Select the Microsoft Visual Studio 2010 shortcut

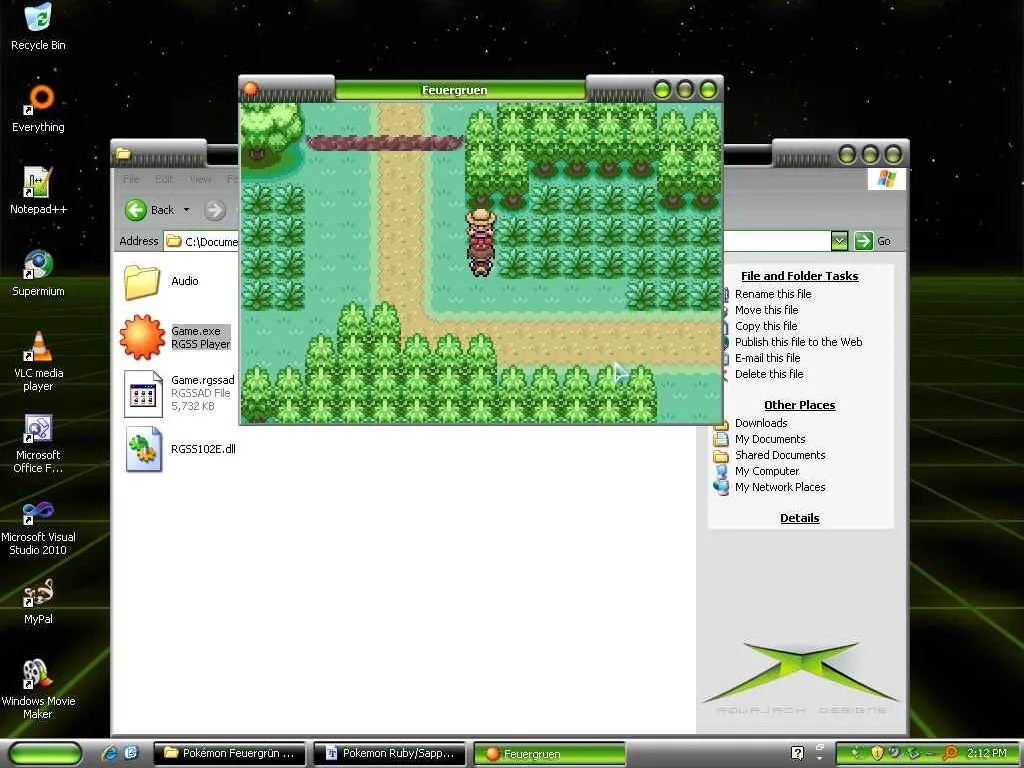click(38, 526)
